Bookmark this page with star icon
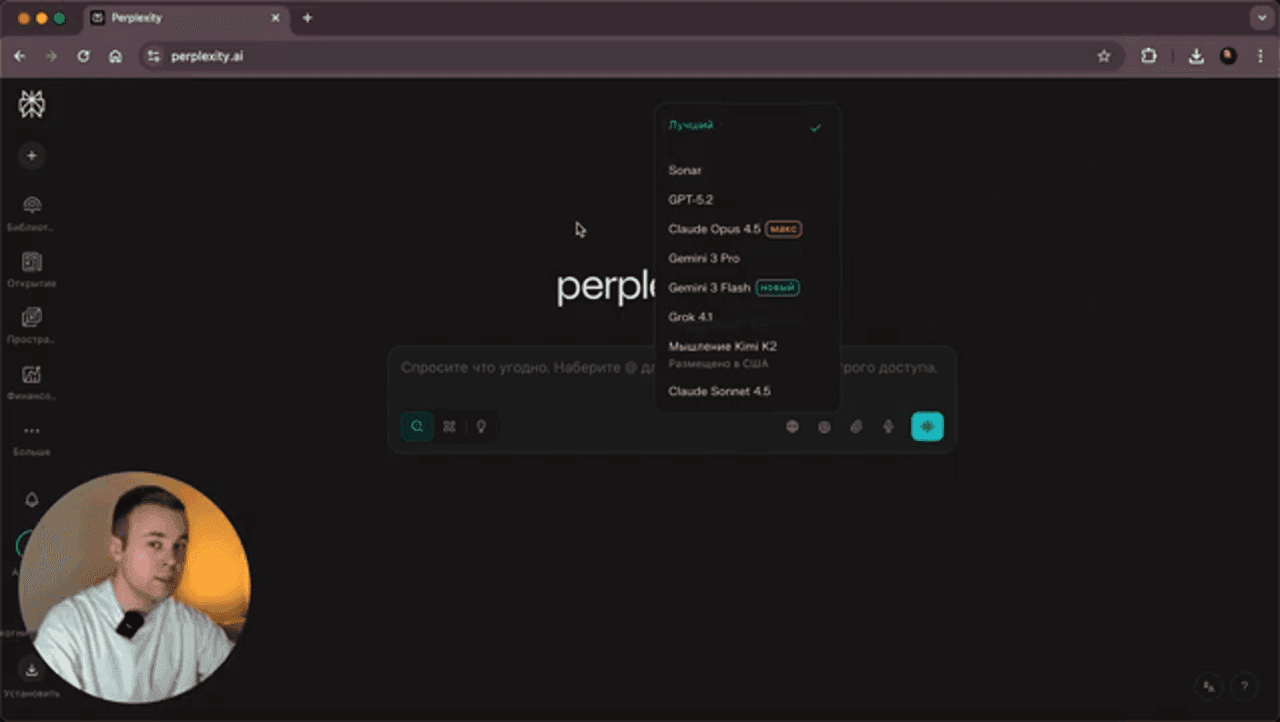Screen dimensions: 1280x722 1104,57
